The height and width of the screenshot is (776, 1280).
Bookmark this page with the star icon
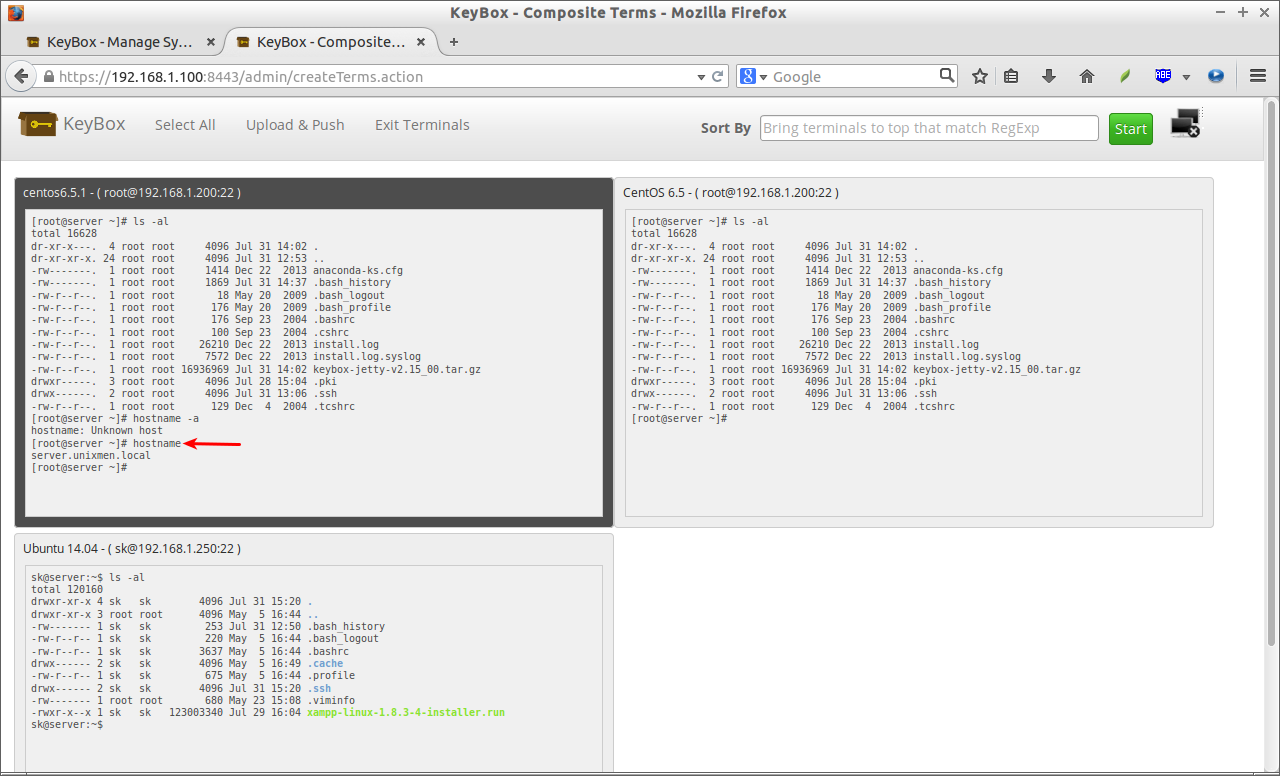(980, 76)
